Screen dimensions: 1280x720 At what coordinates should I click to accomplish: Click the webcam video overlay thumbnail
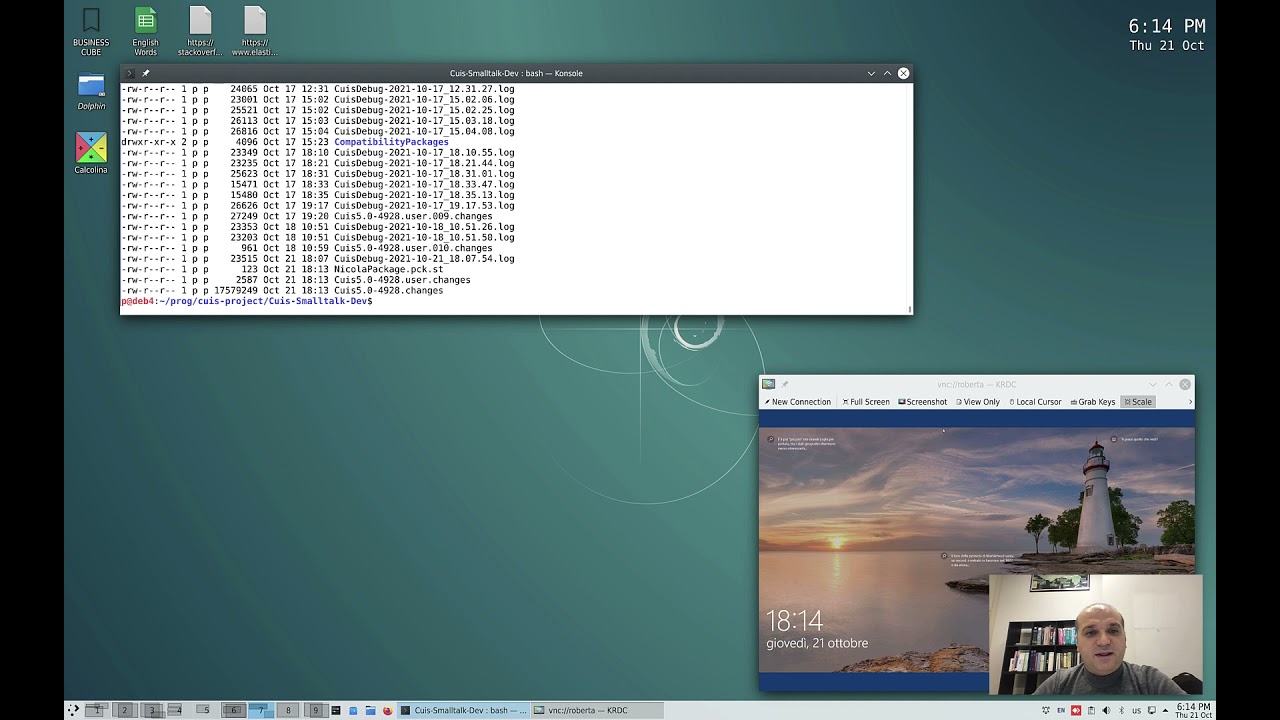[1096, 634]
